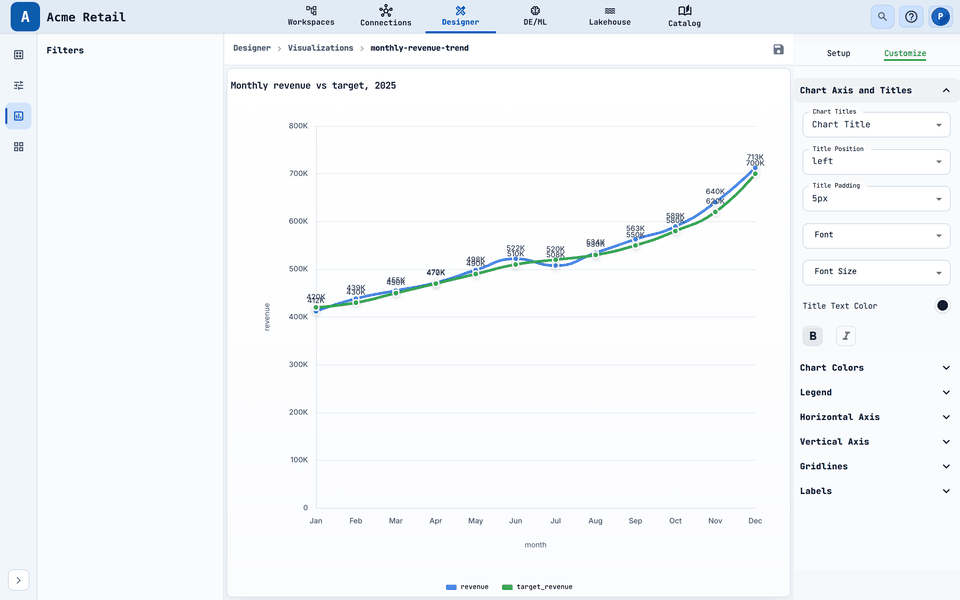960x600 pixels.
Task: Switch to the Customize tab
Action: click(x=905, y=53)
